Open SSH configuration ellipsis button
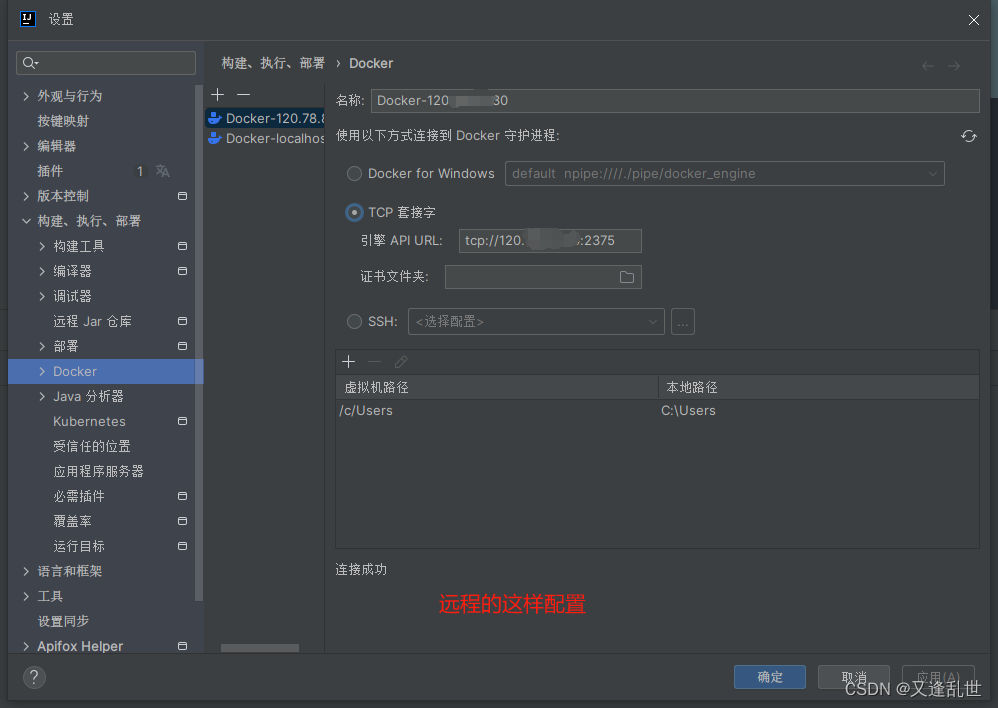 (x=682, y=322)
